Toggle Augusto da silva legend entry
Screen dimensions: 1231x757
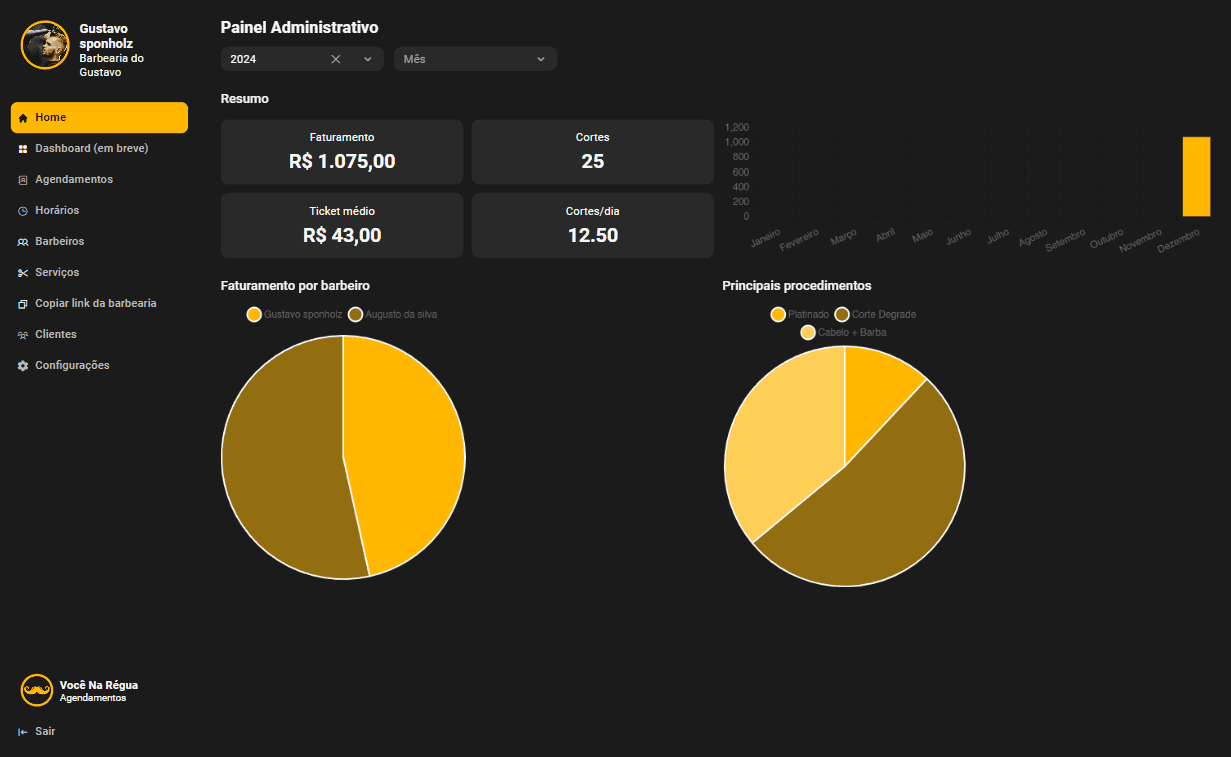393,314
